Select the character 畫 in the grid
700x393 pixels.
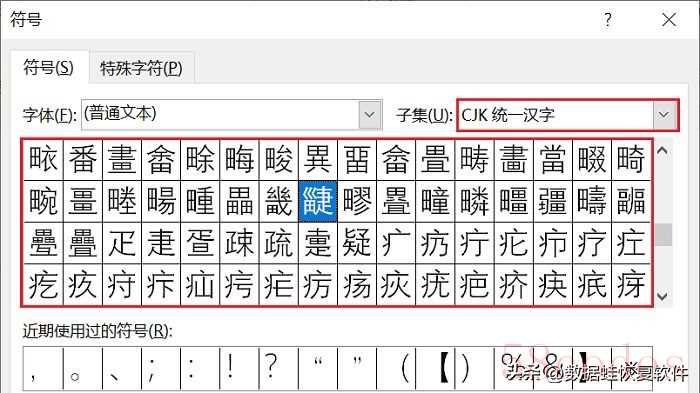[122, 159]
